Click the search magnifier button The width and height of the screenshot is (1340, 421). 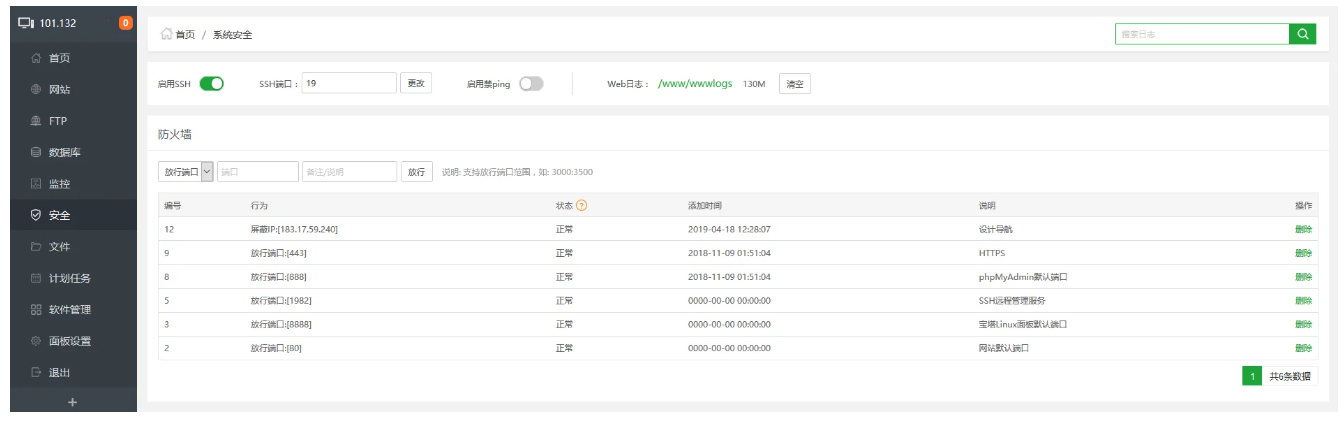click(1302, 34)
